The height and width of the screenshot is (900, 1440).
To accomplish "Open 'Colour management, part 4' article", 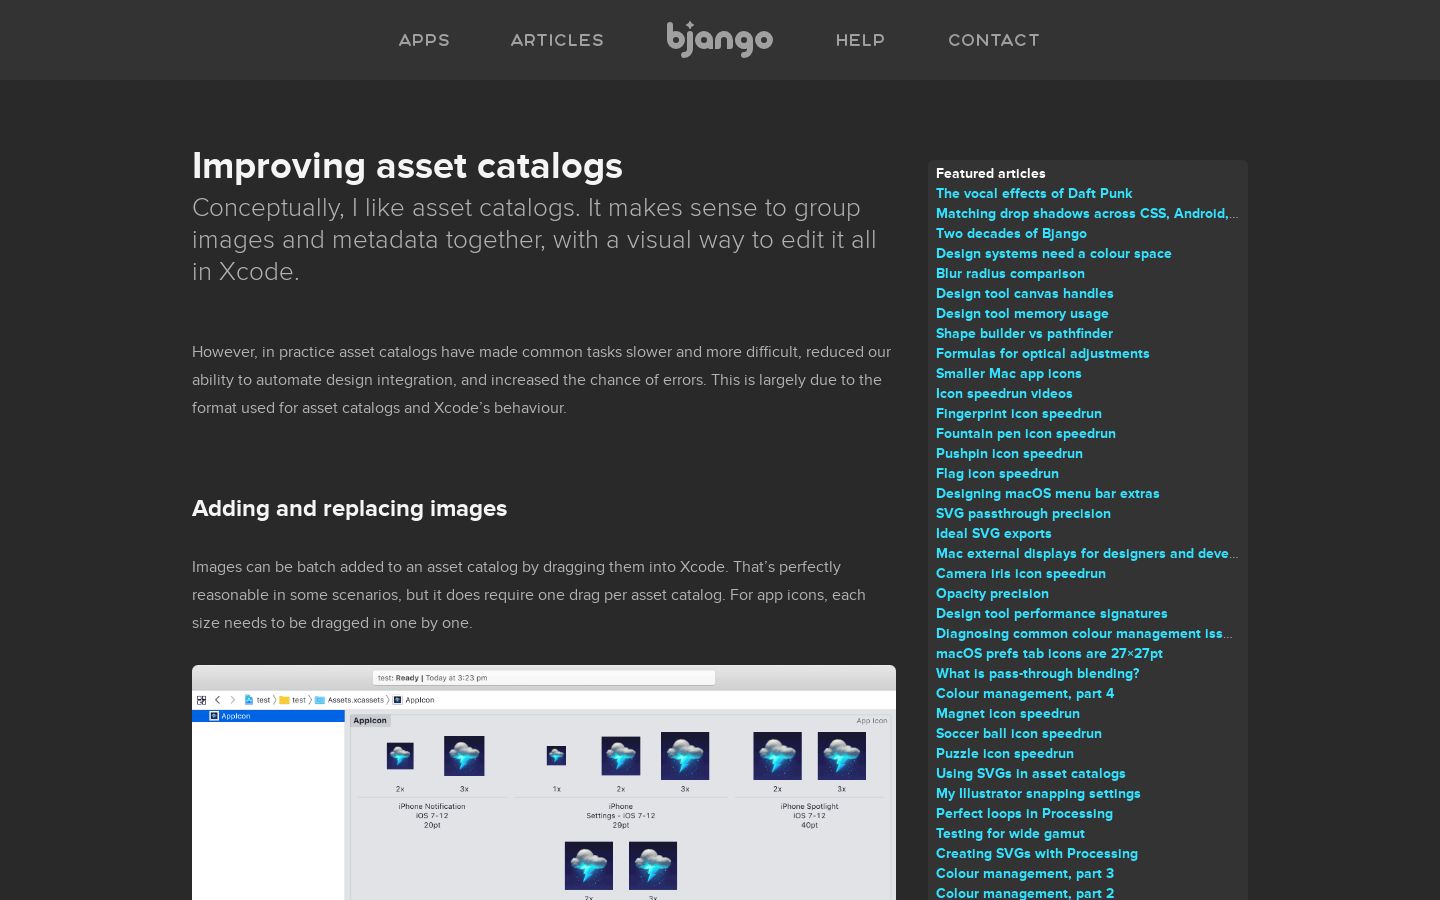I will click(1025, 693).
